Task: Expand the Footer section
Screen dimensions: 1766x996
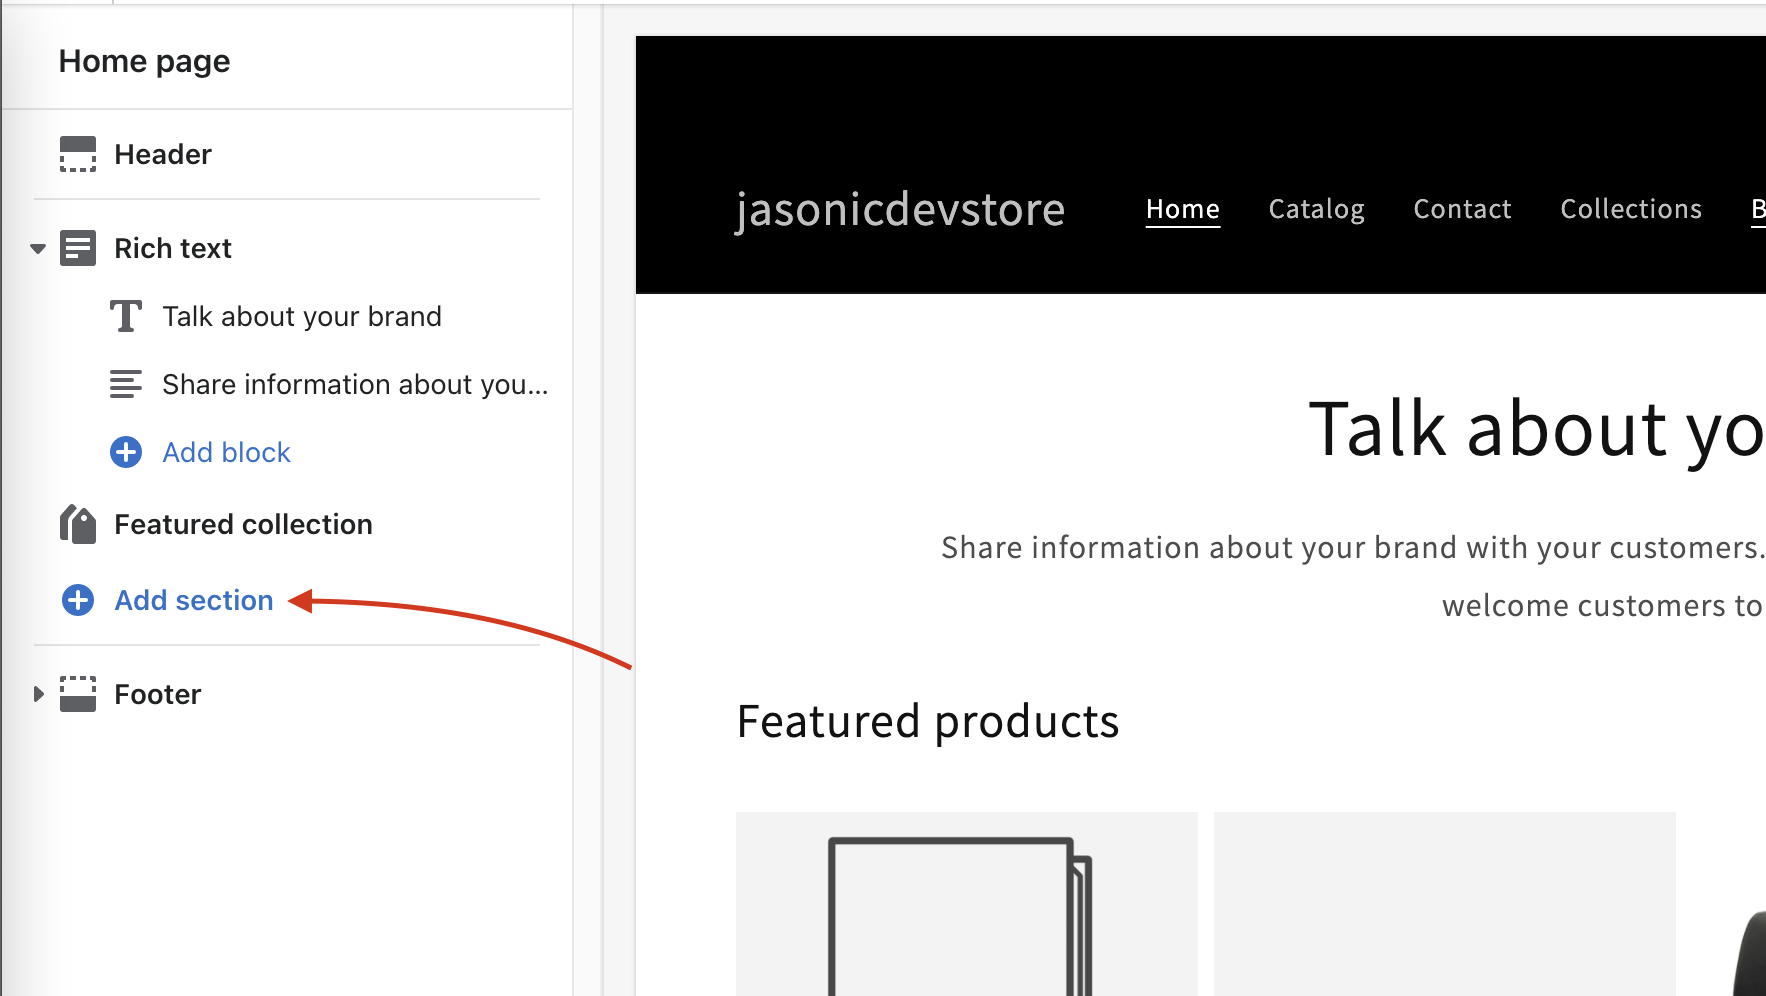Action: [38, 694]
